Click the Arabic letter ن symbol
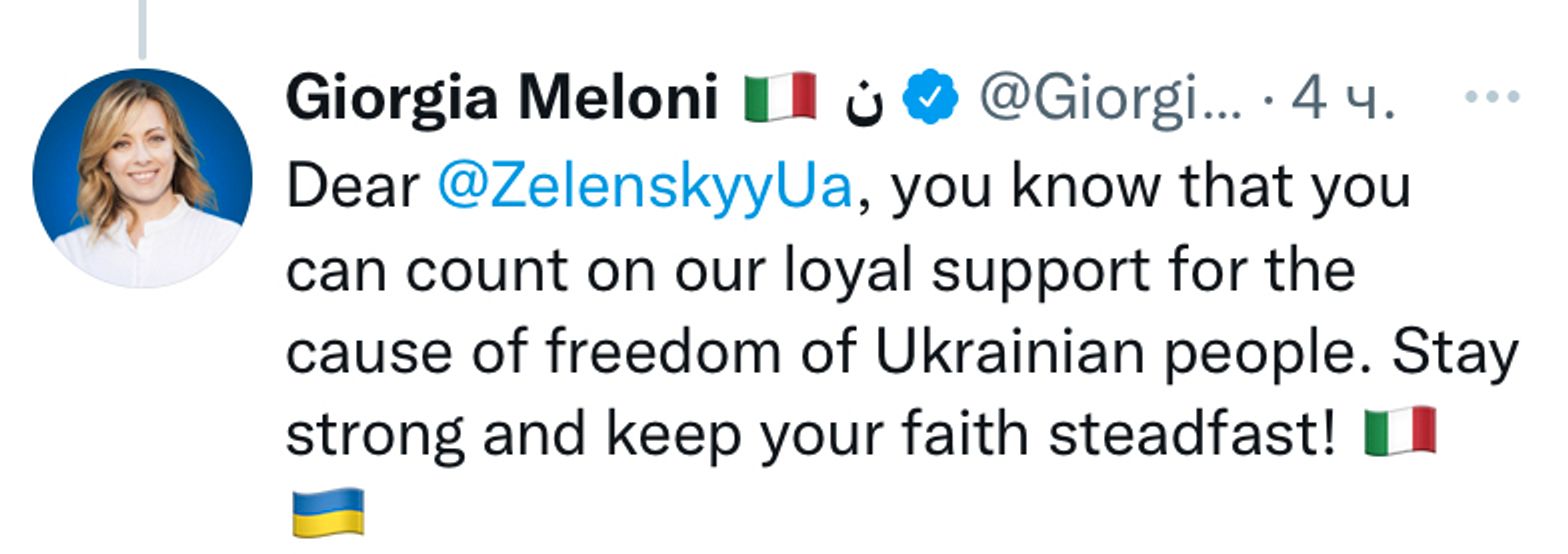1568x554 pixels. coord(863,100)
